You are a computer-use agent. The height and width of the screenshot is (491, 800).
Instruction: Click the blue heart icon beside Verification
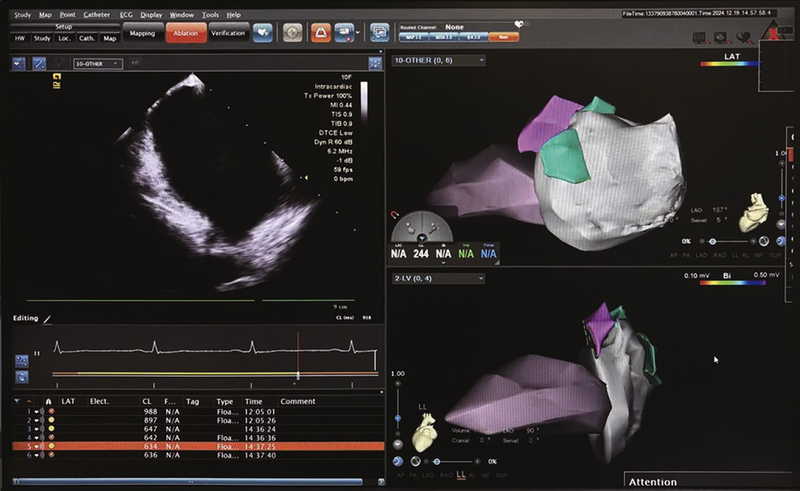(x=264, y=33)
